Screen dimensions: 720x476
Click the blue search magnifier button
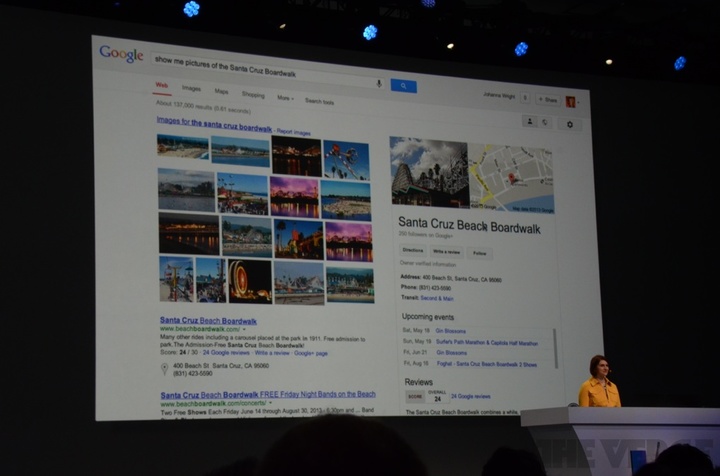coord(404,86)
